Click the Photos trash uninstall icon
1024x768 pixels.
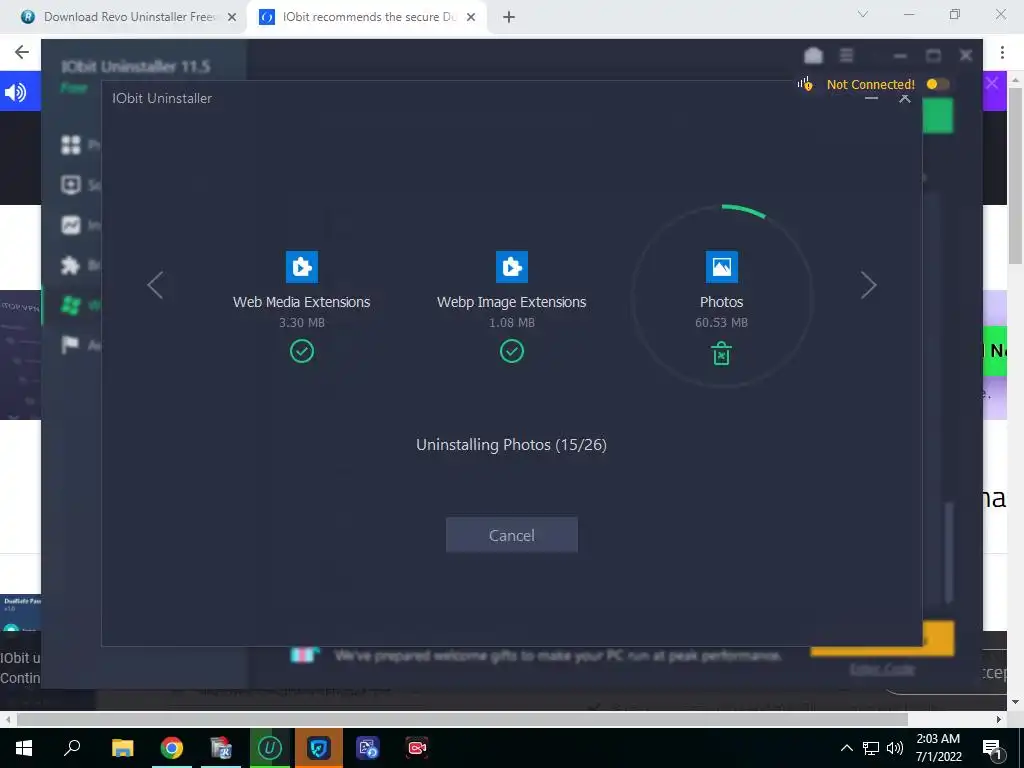pyautogui.click(x=721, y=353)
